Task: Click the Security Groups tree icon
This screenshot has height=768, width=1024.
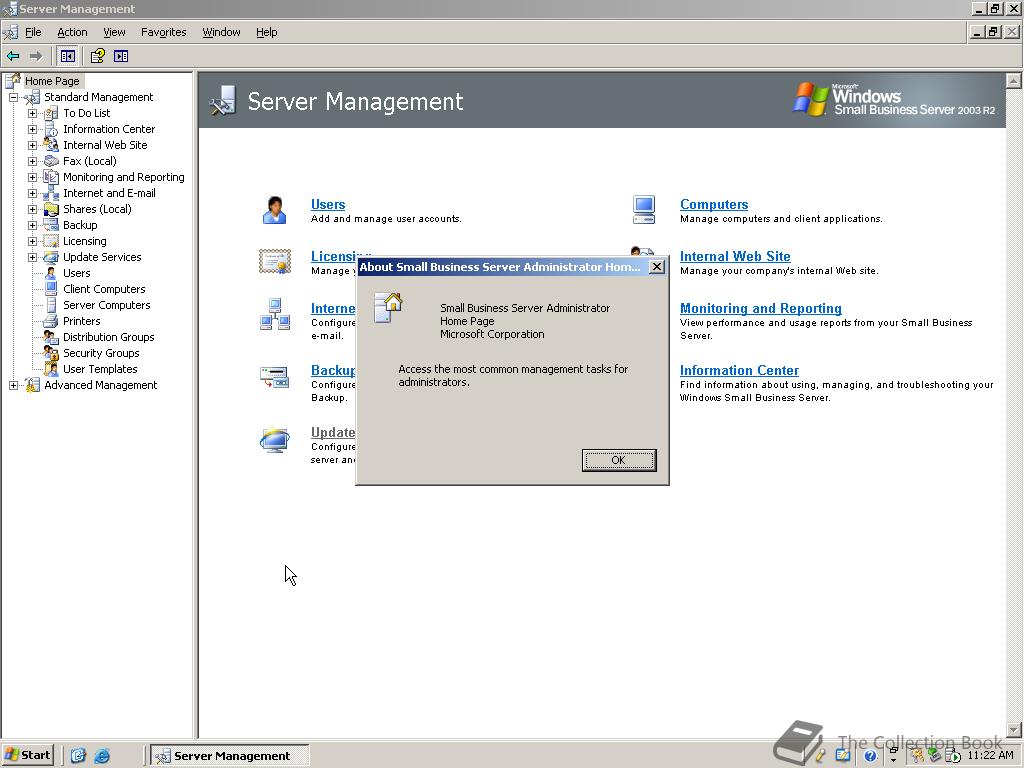Action: click(51, 353)
